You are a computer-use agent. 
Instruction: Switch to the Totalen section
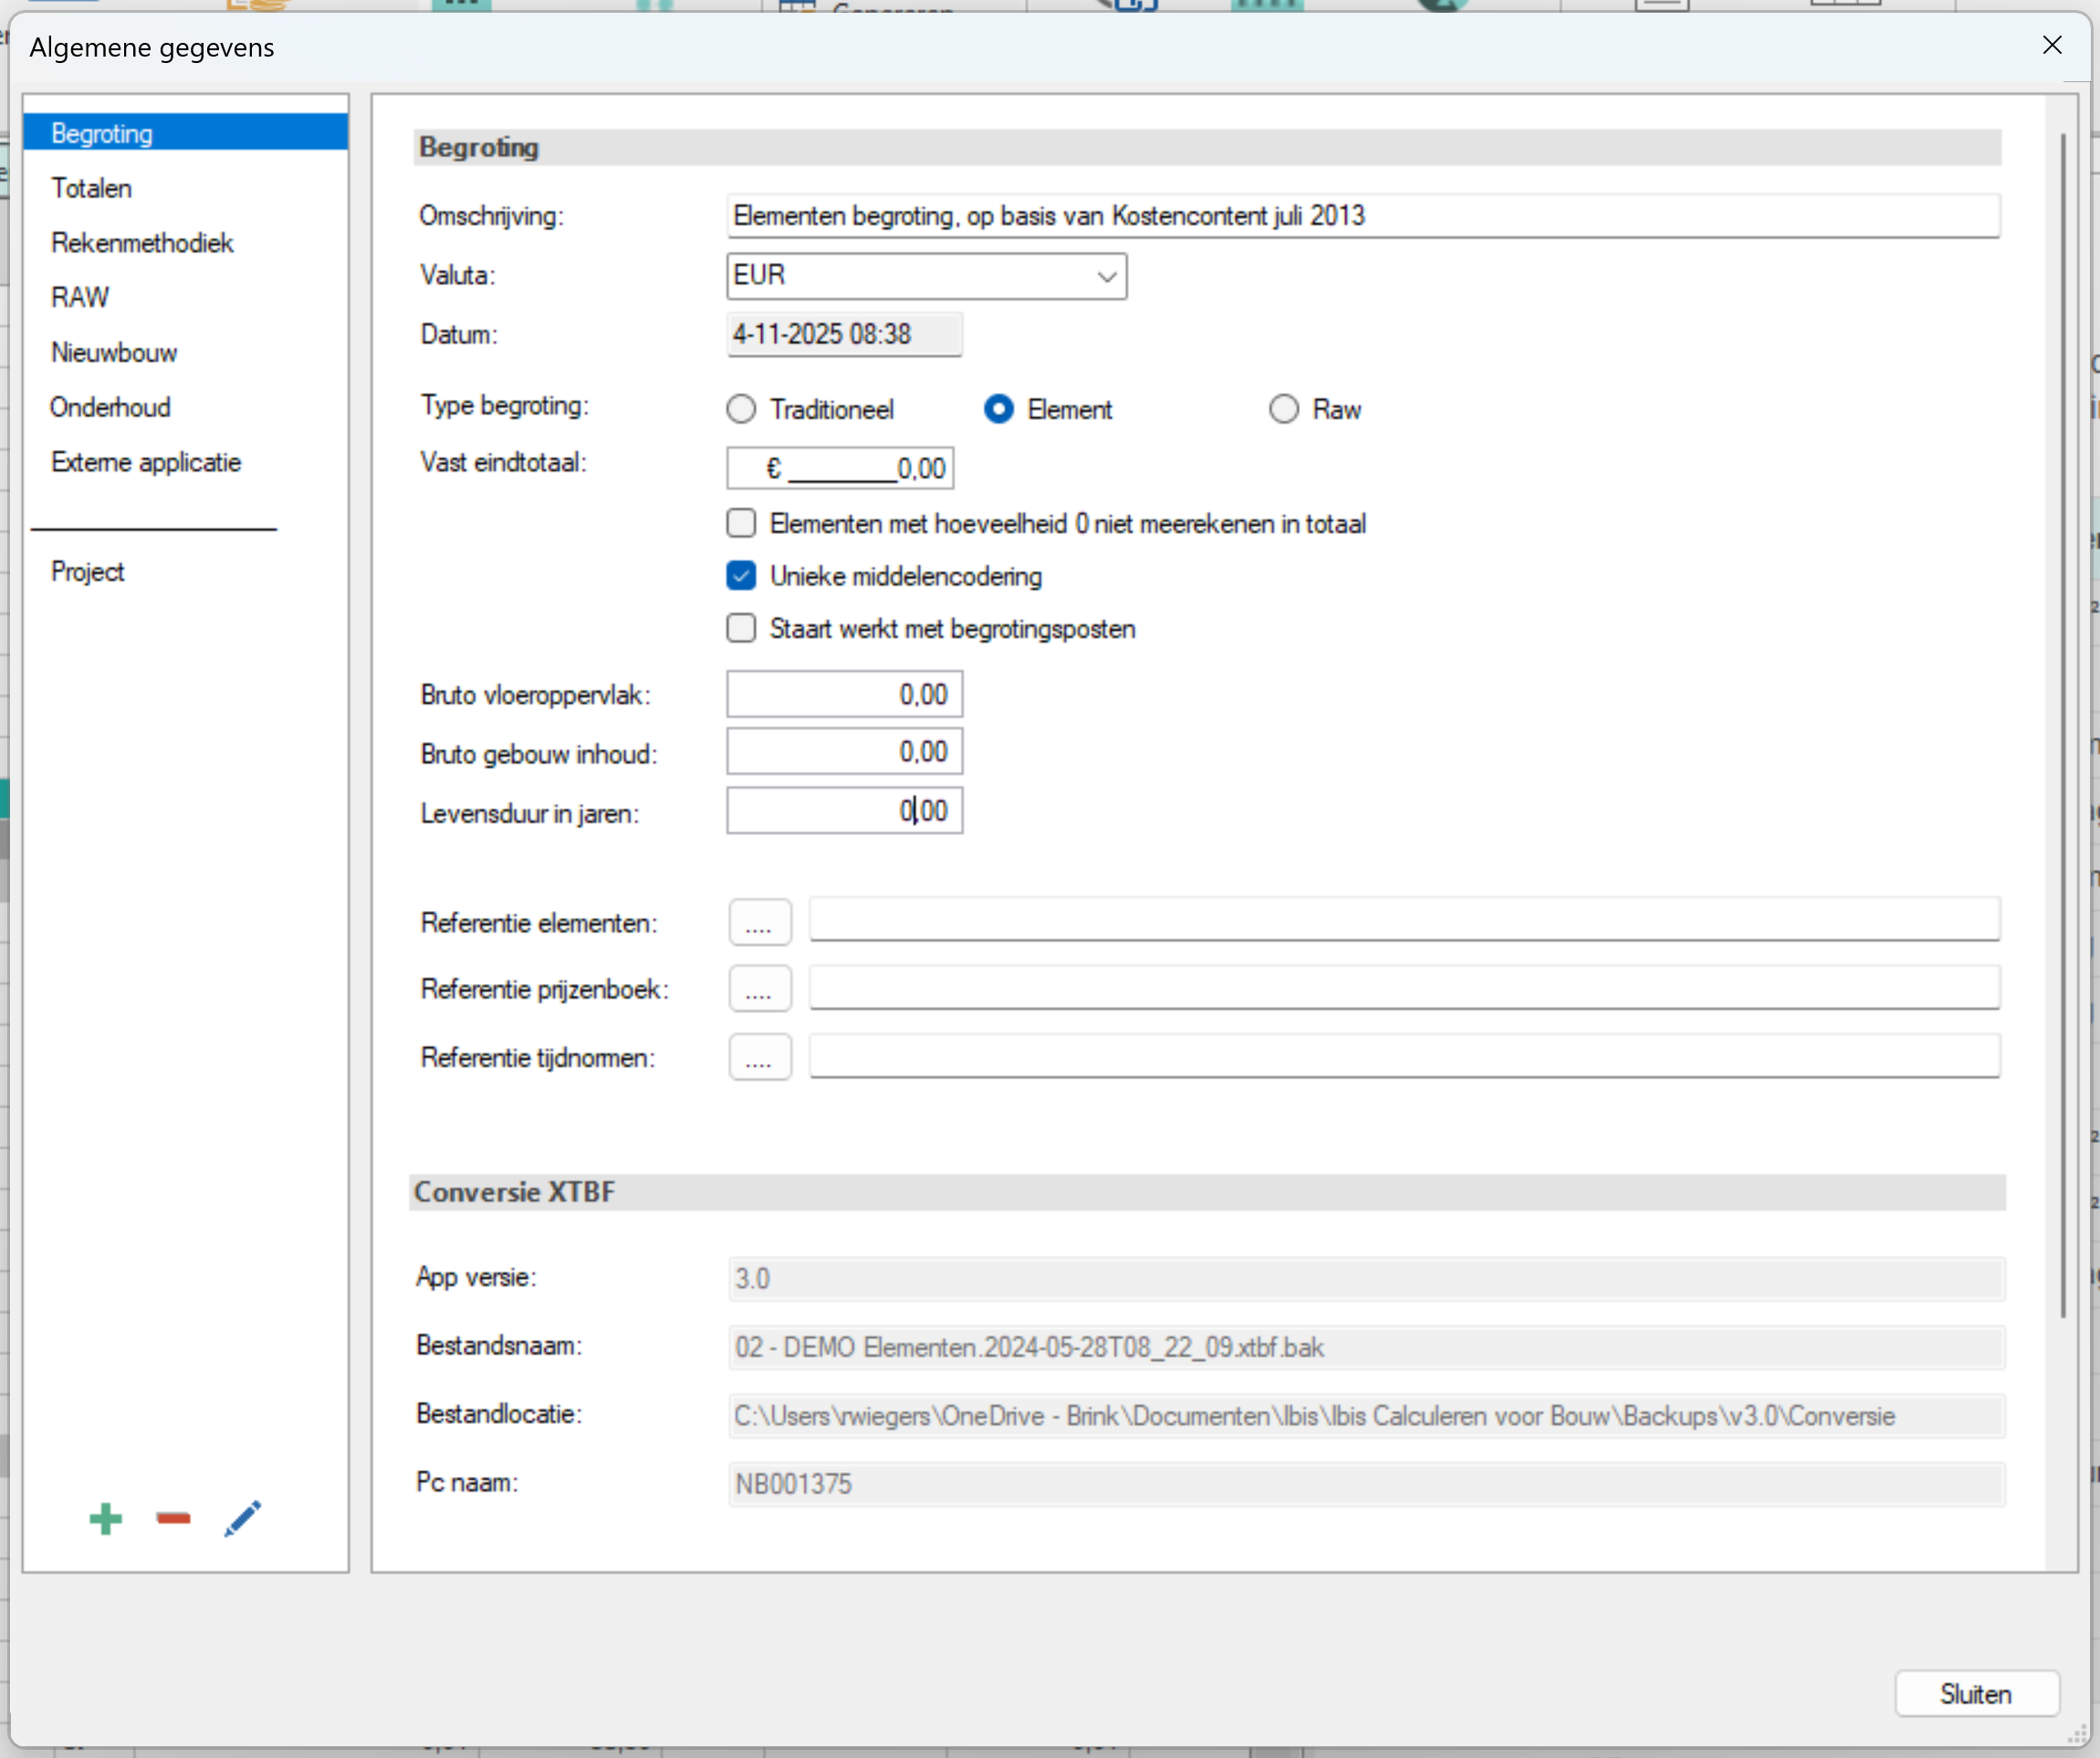pos(92,187)
